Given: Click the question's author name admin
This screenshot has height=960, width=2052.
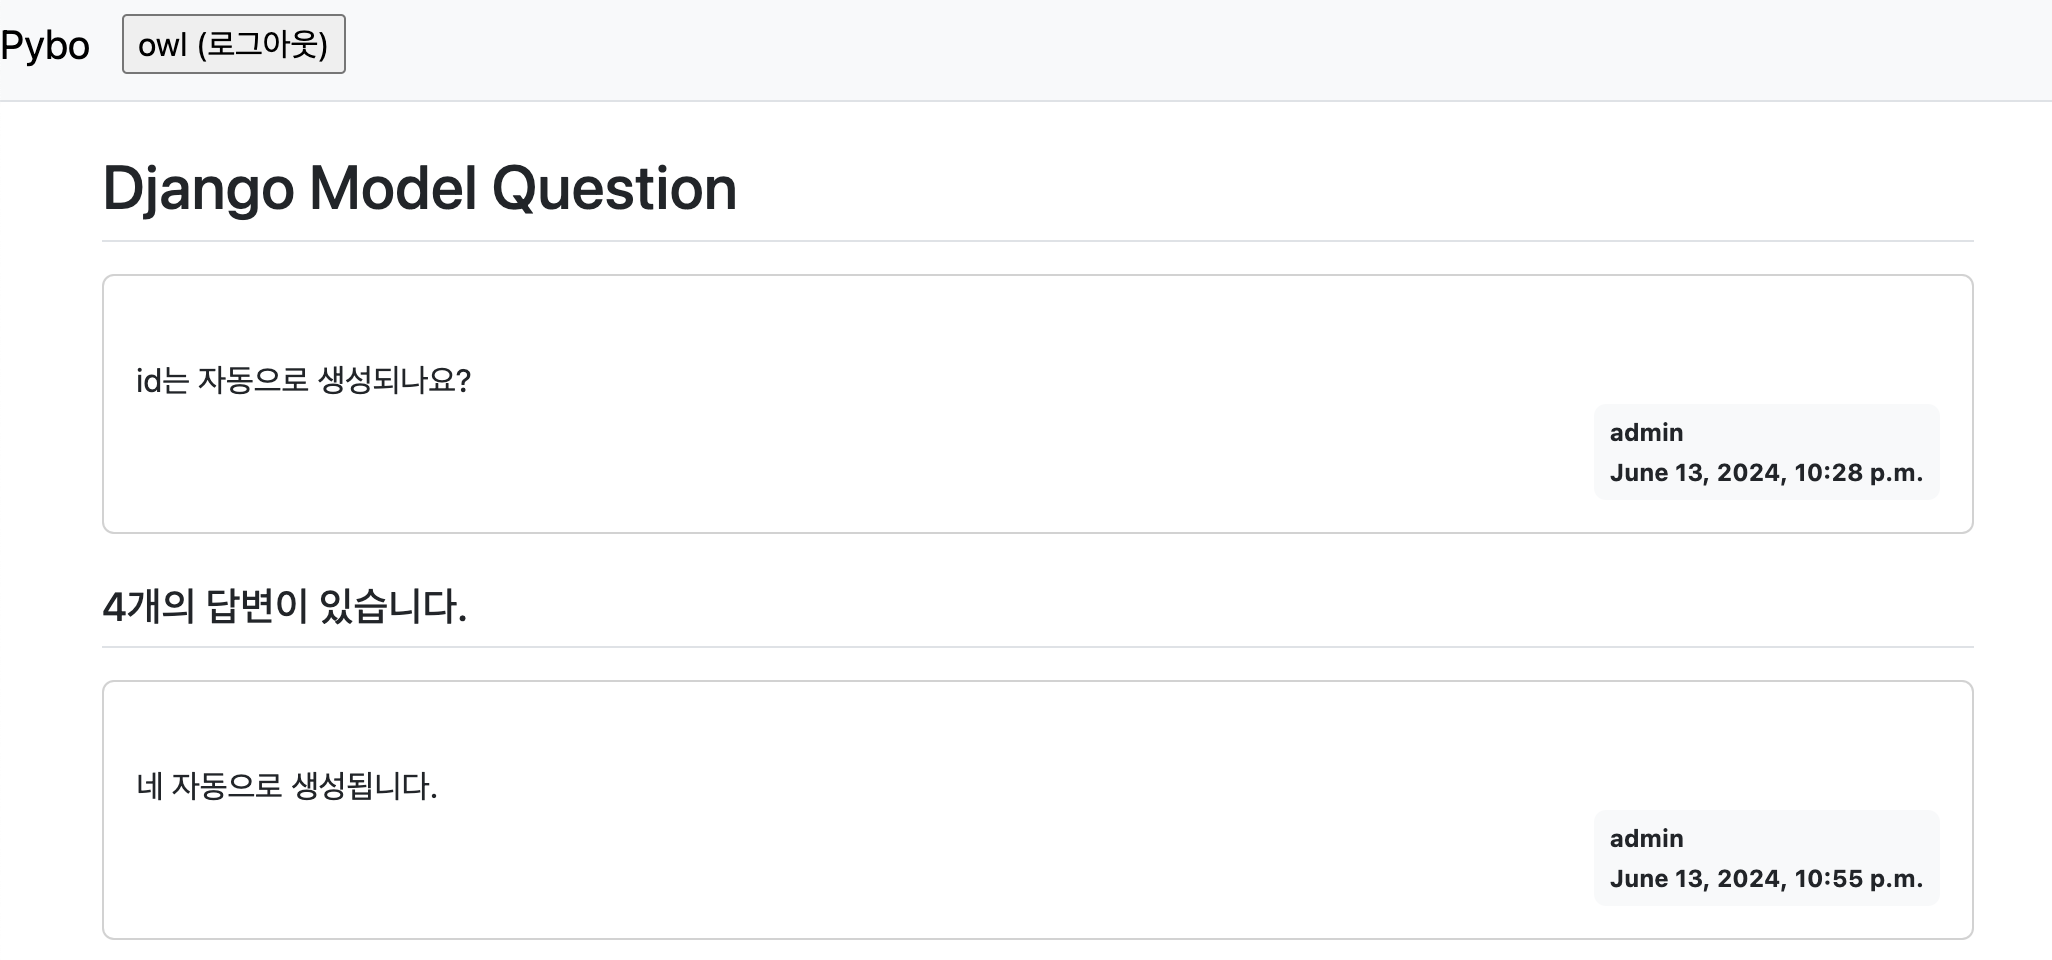Looking at the screenshot, I should (x=1646, y=433).
